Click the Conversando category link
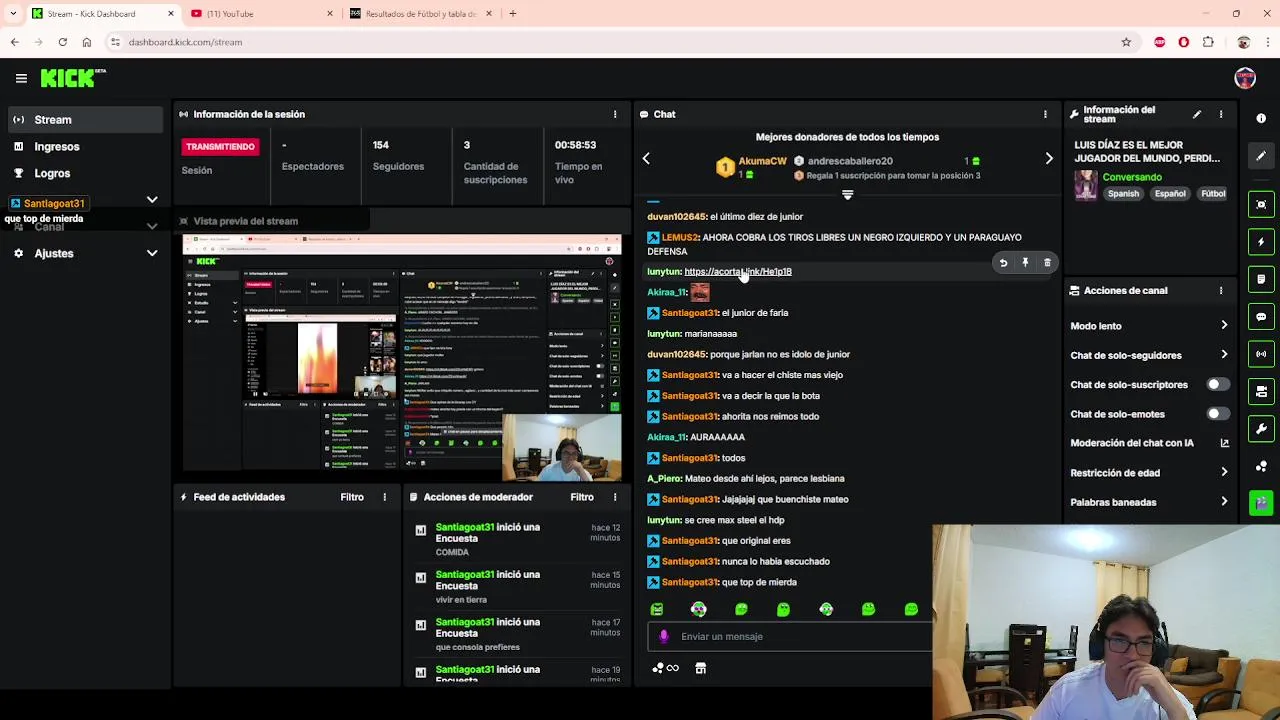The image size is (1280, 720). 1132,177
